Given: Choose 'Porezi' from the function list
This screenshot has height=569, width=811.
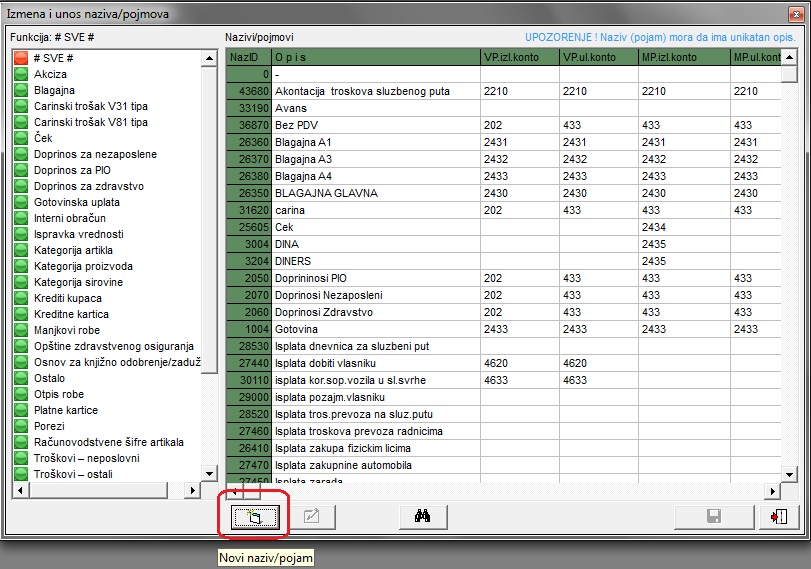Looking at the screenshot, I should [x=50, y=426].
